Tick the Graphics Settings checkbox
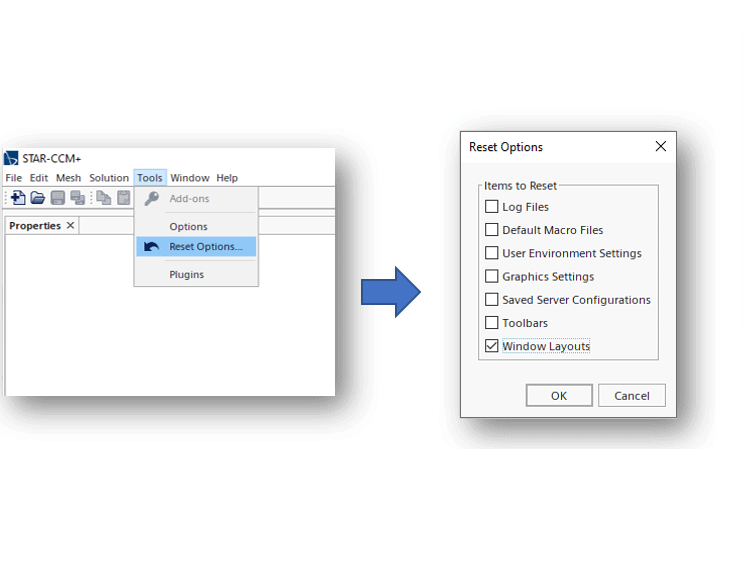Viewport: 755px width, 577px height. point(491,276)
